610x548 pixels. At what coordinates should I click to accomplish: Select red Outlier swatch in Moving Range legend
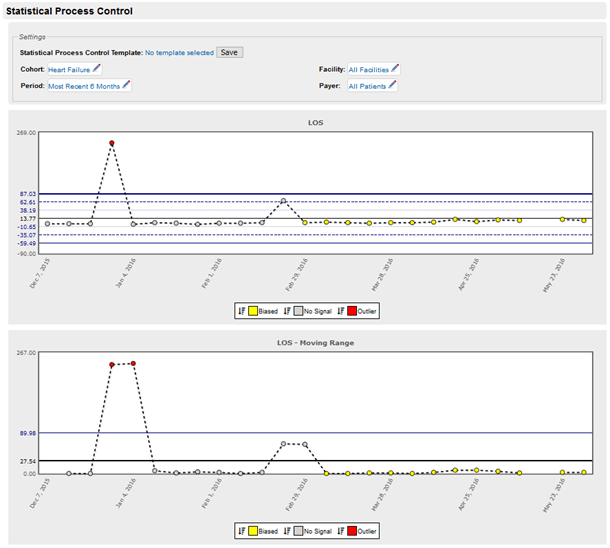click(352, 531)
